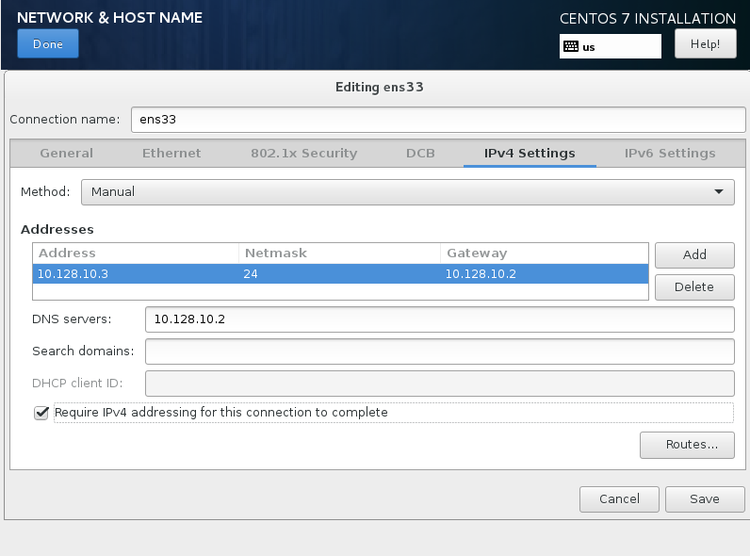Select the DCB tab
The height and width of the screenshot is (556, 750).
(x=420, y=153)
